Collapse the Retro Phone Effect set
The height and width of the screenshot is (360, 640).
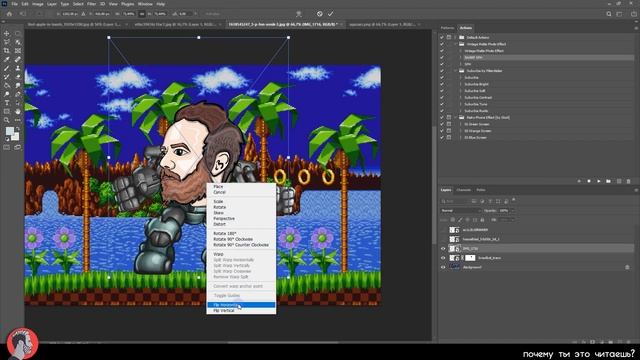coord(456,118)
